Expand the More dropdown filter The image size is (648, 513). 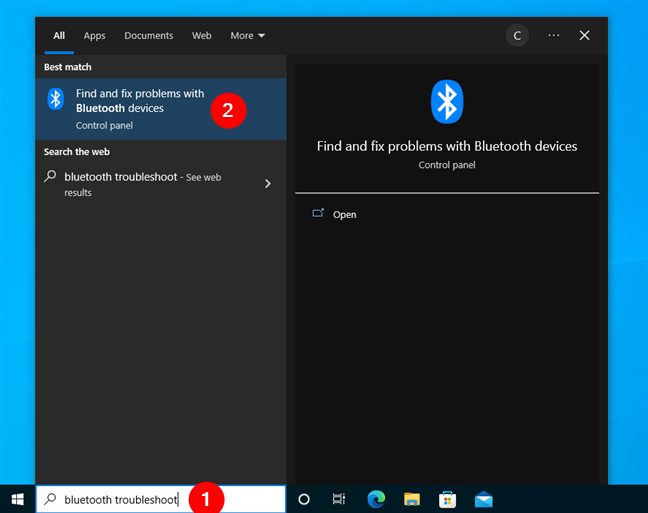coord(248,36)
